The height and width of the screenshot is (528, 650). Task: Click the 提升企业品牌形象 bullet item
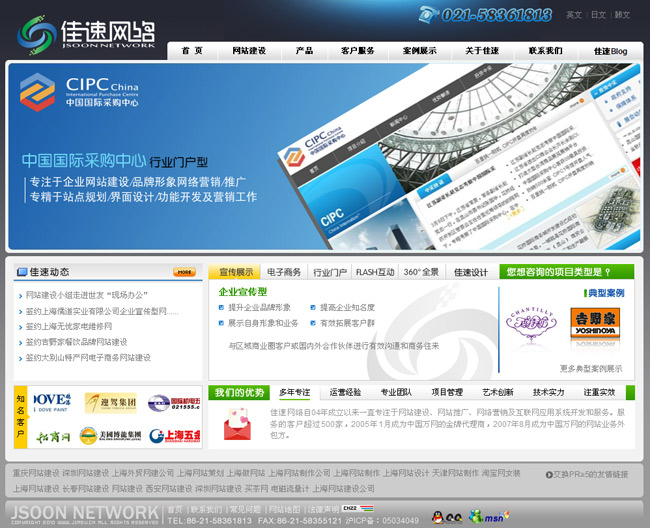(x=259, y=308)
